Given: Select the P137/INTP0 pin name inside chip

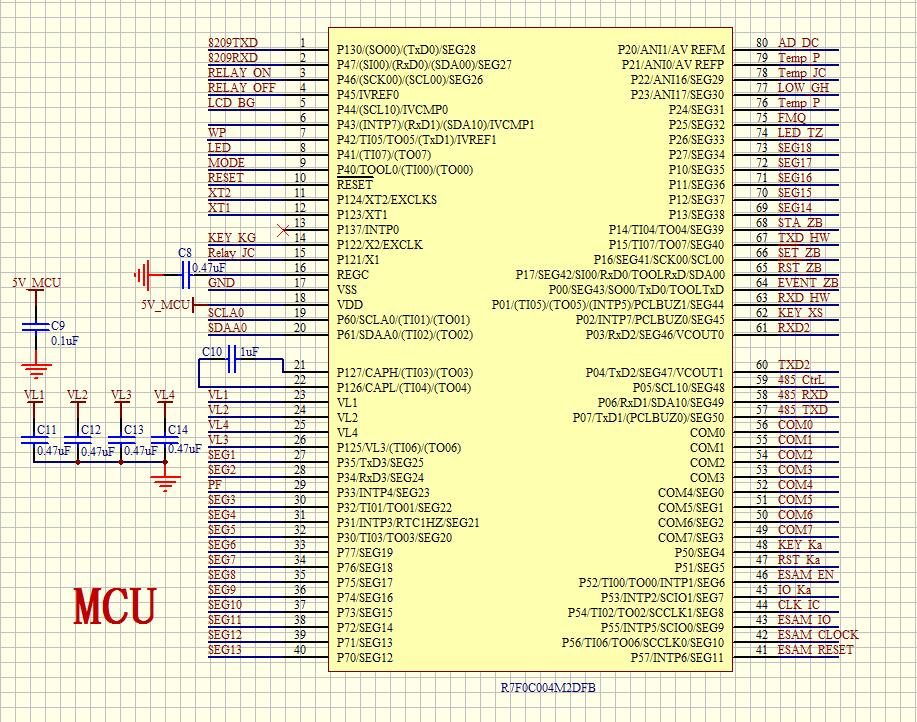Looking at the screenshot, I should (x=367, y=230).
